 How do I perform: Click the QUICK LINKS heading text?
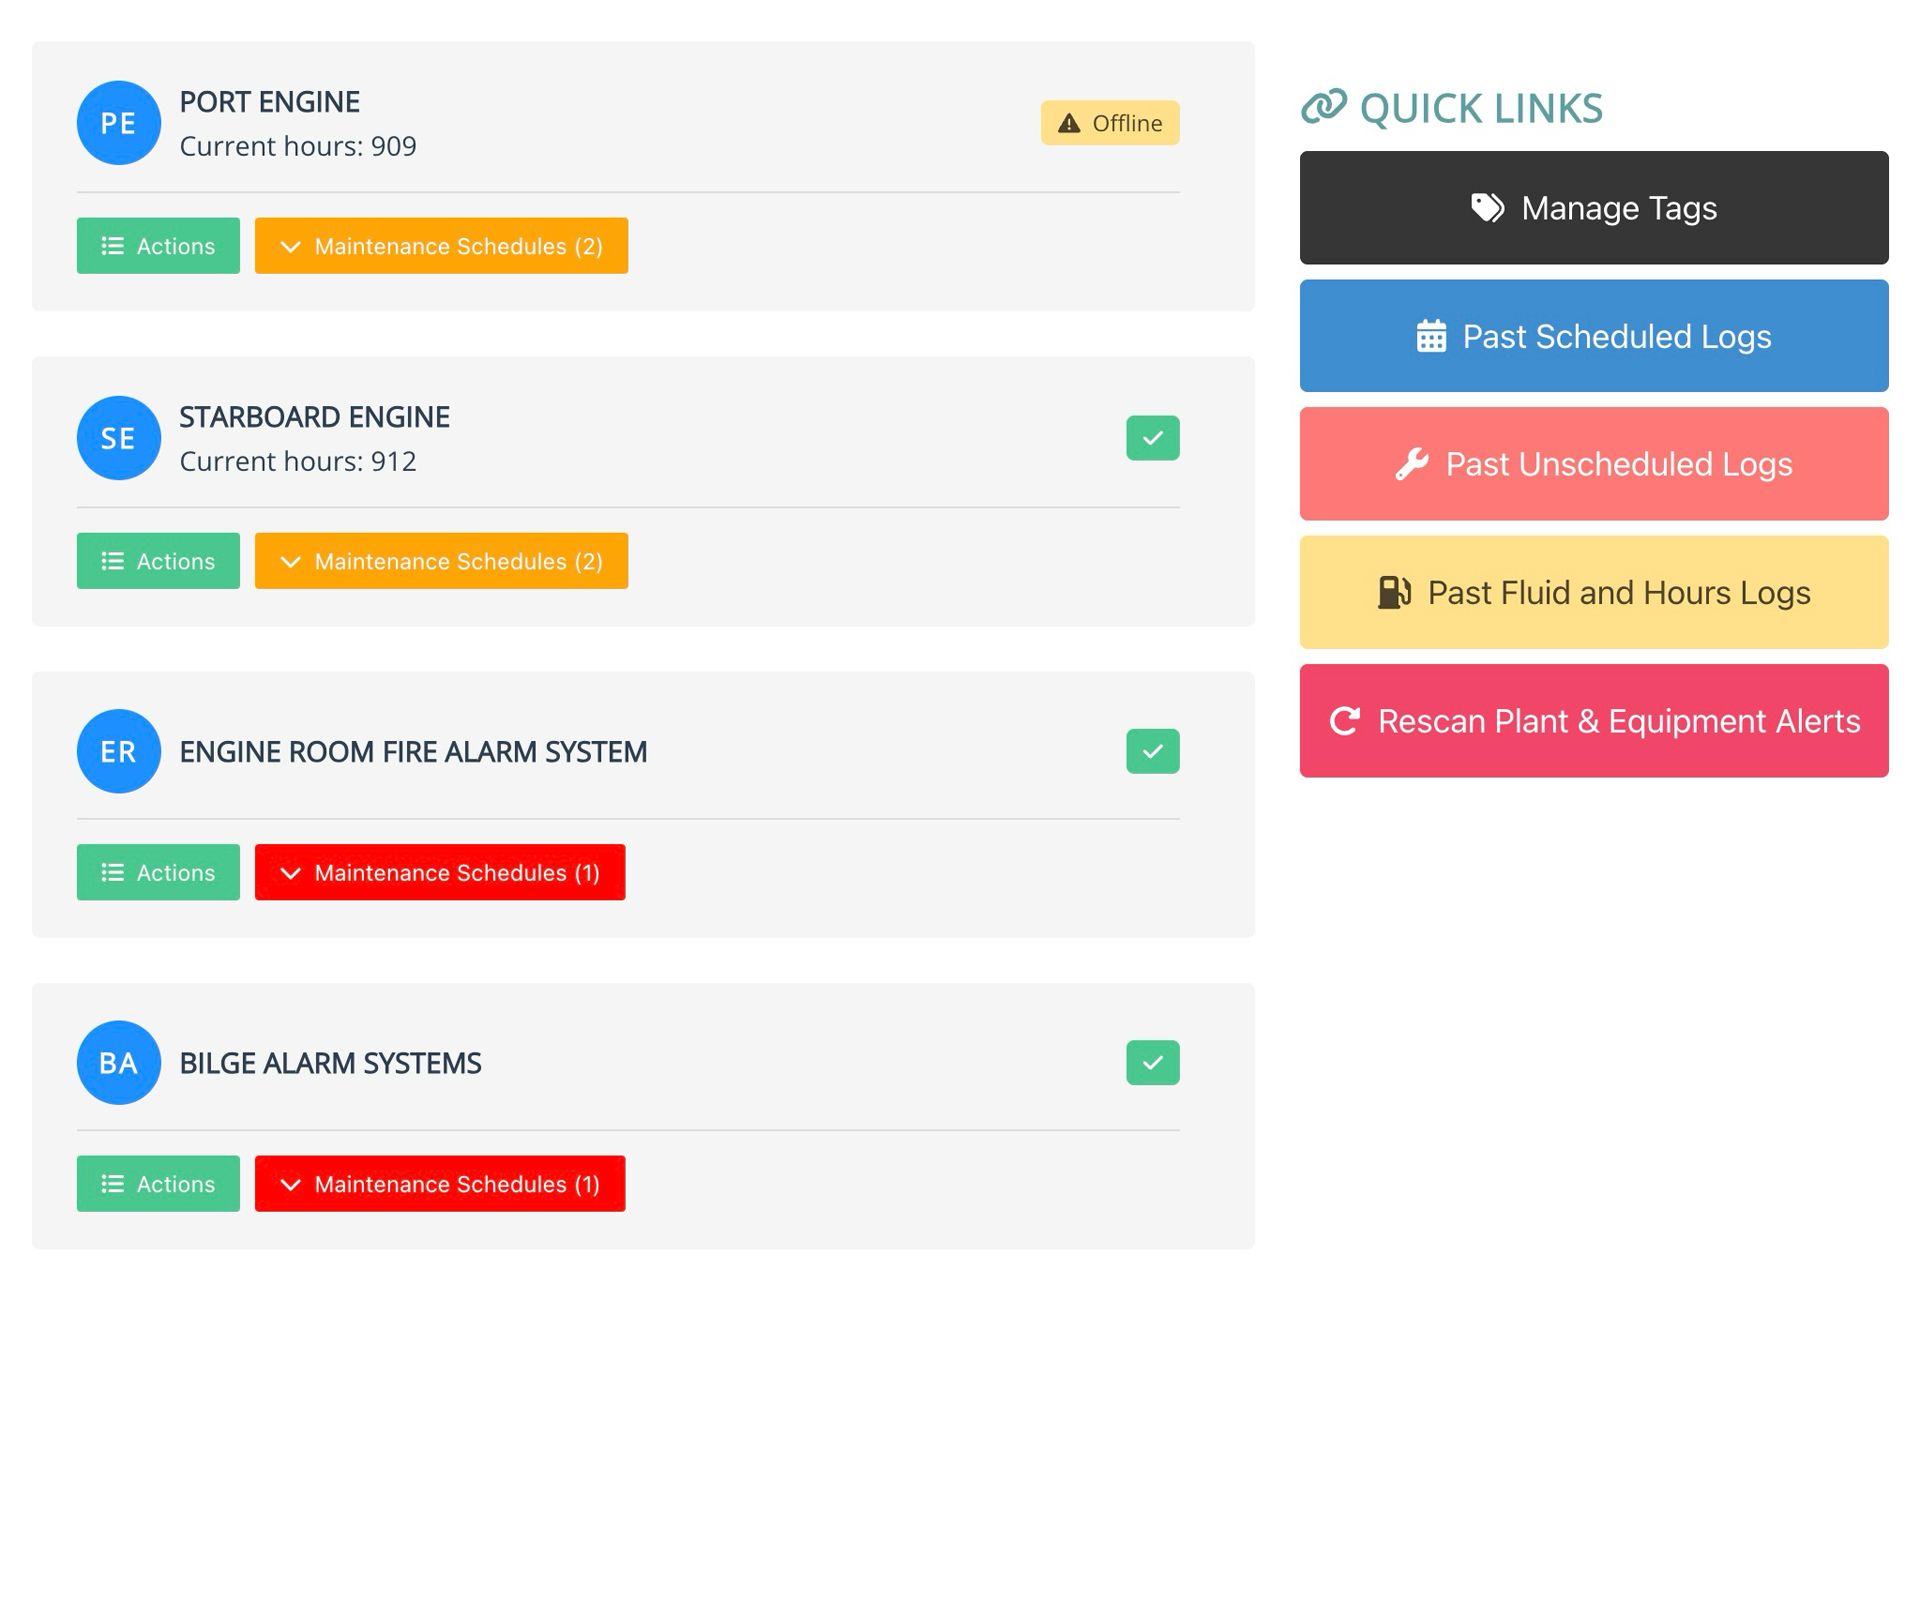coord(1481,108)
